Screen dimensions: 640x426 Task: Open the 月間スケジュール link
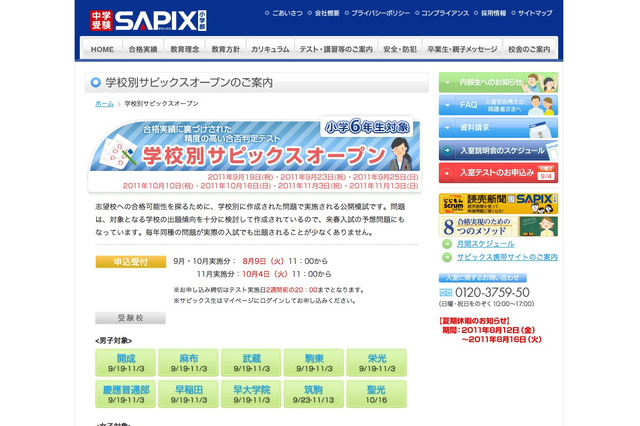pos(485,244)
